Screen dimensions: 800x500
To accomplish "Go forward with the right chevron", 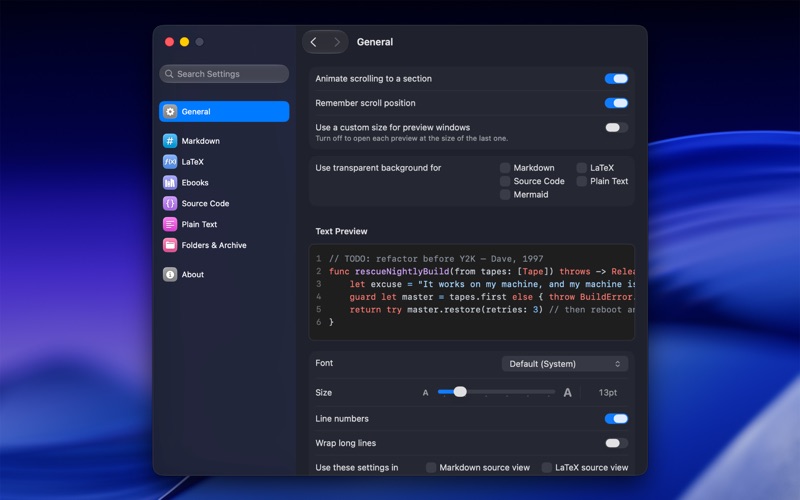I will click(337, 42).
